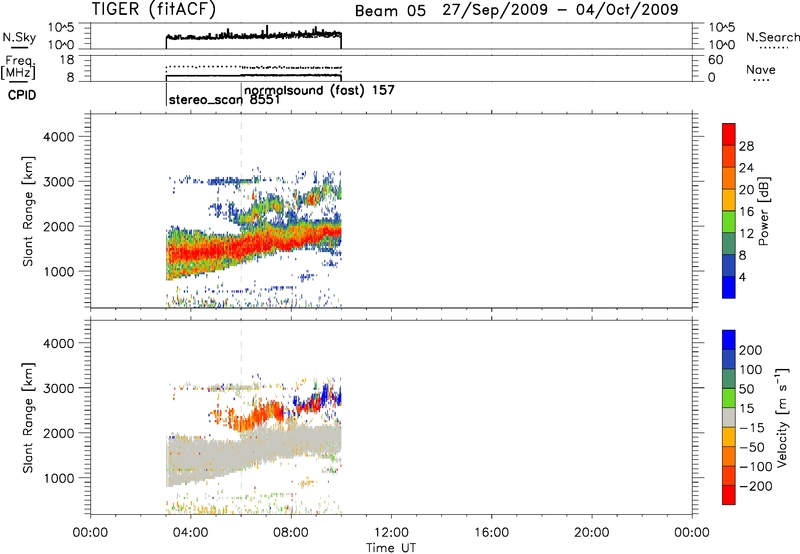The image size is (800, 554).
Task: Click the "100" label on Velocity colorbar
Action: (751, 369)
